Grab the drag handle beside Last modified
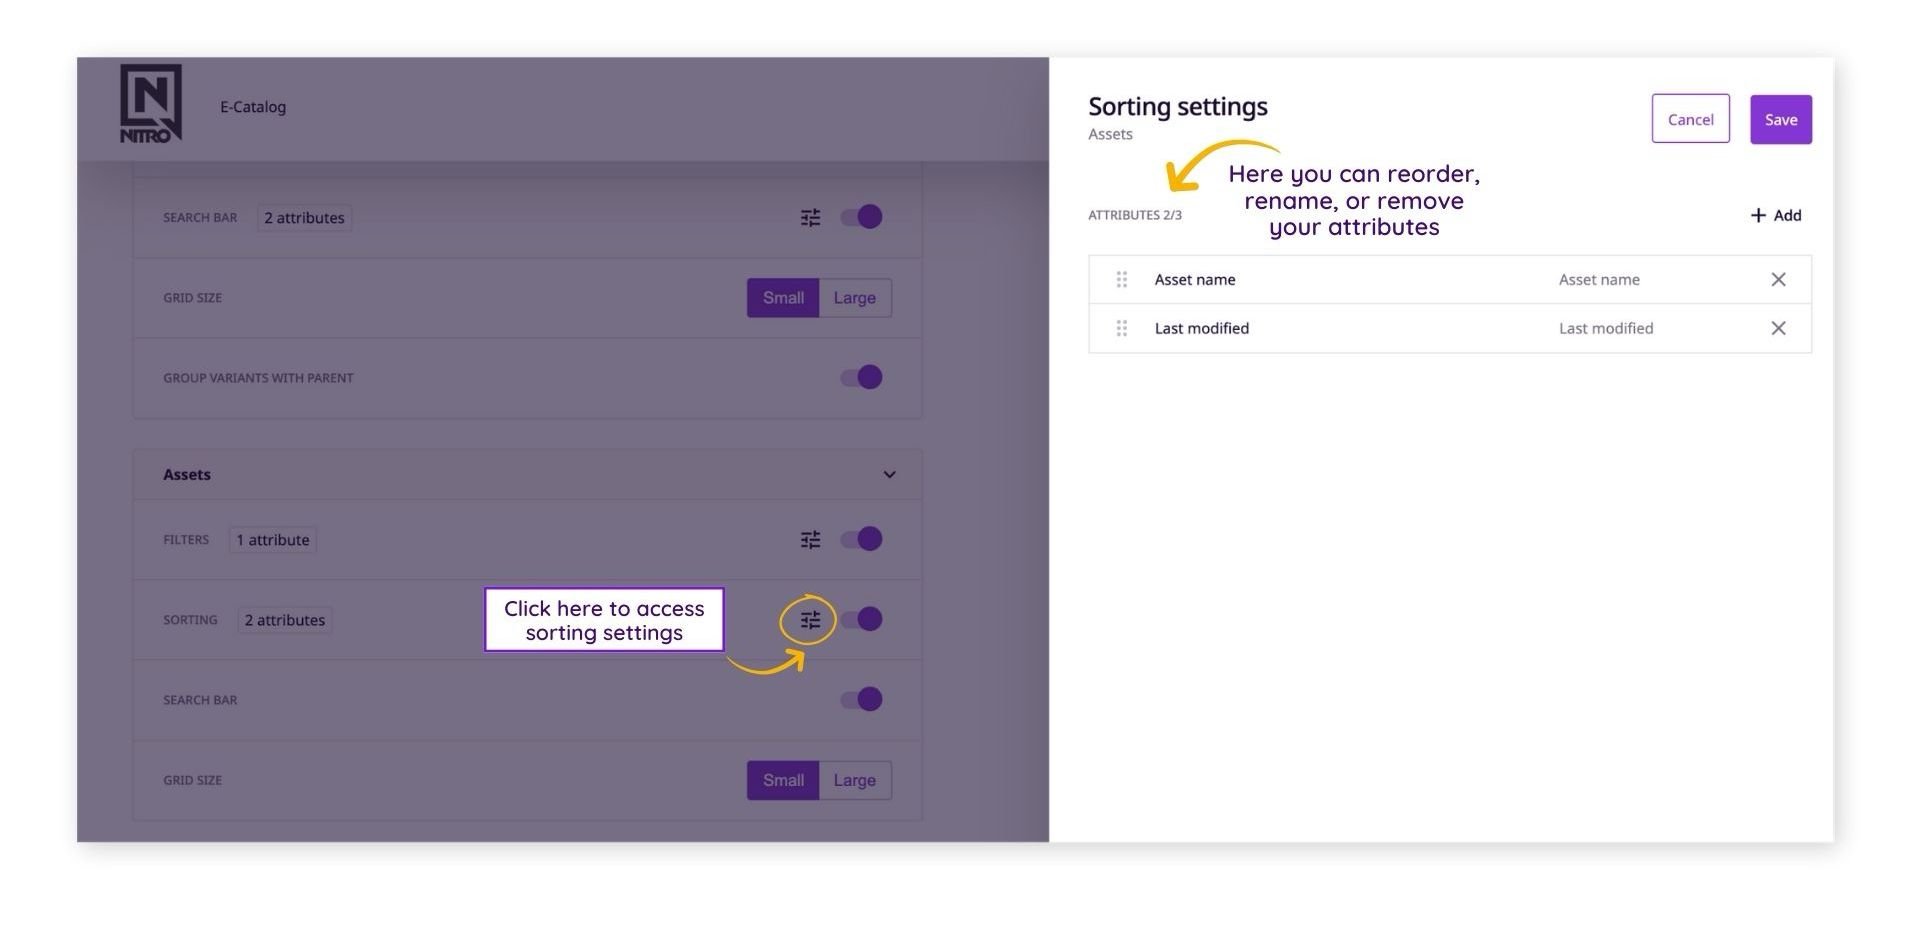 [1122, 328]
